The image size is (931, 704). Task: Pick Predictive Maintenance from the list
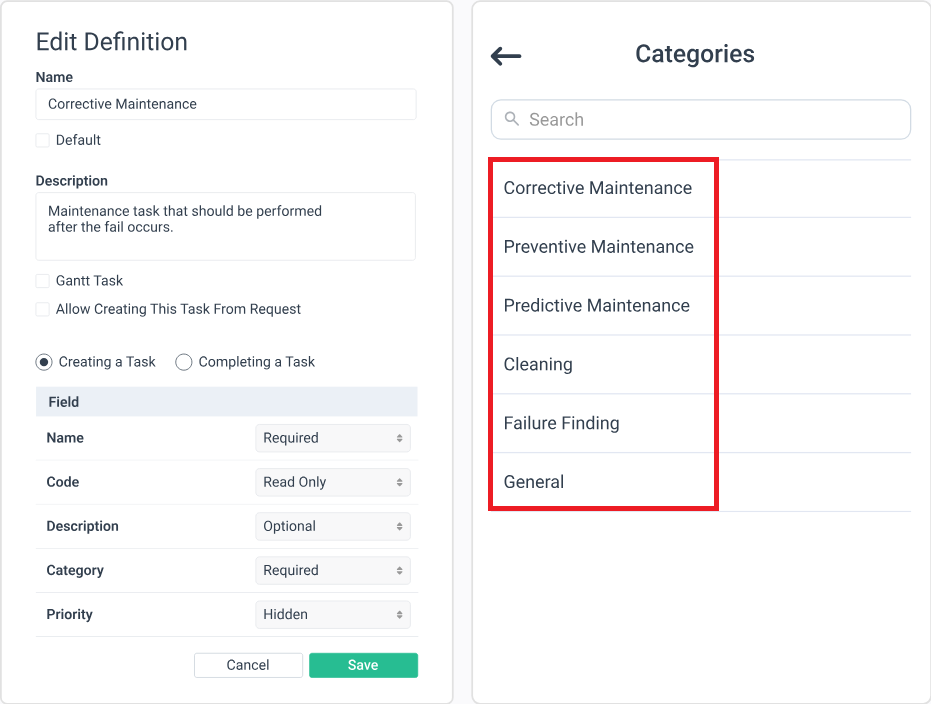tap(597, 306)
